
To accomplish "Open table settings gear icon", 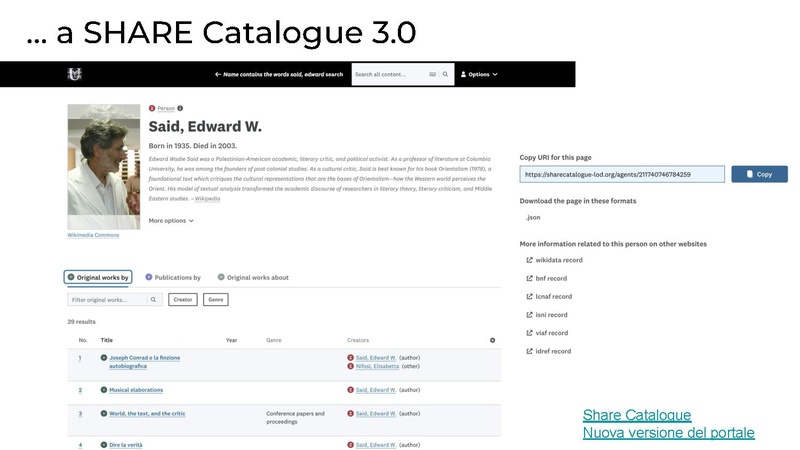I will click(x=492, y=340).
